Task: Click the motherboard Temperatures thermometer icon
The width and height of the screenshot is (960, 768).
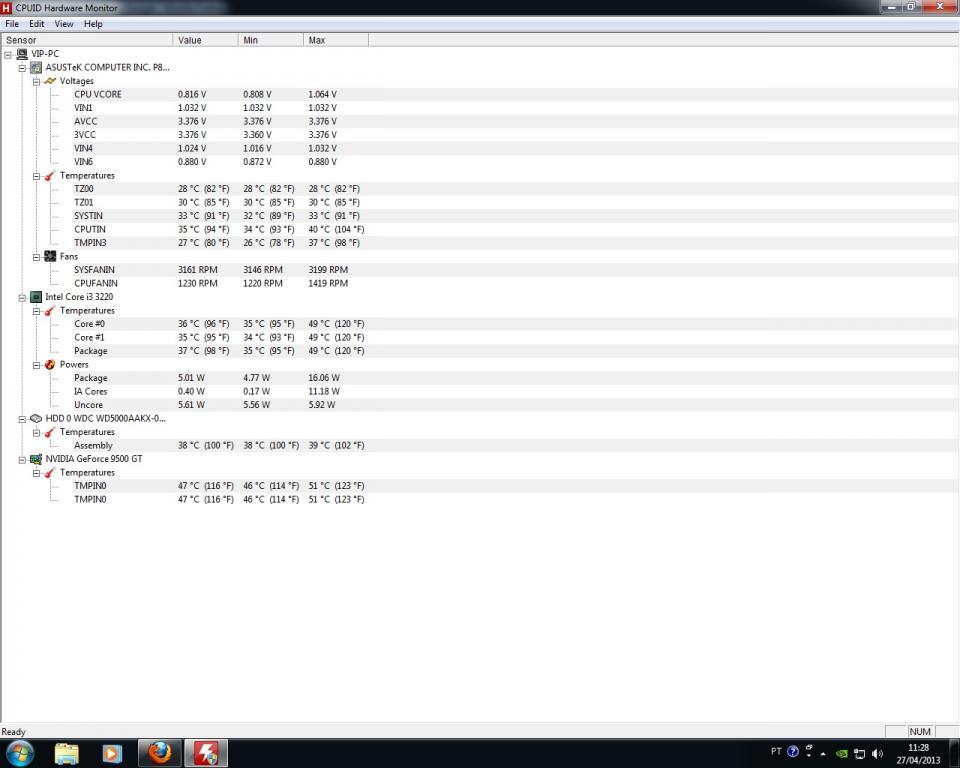Action: 50,176
